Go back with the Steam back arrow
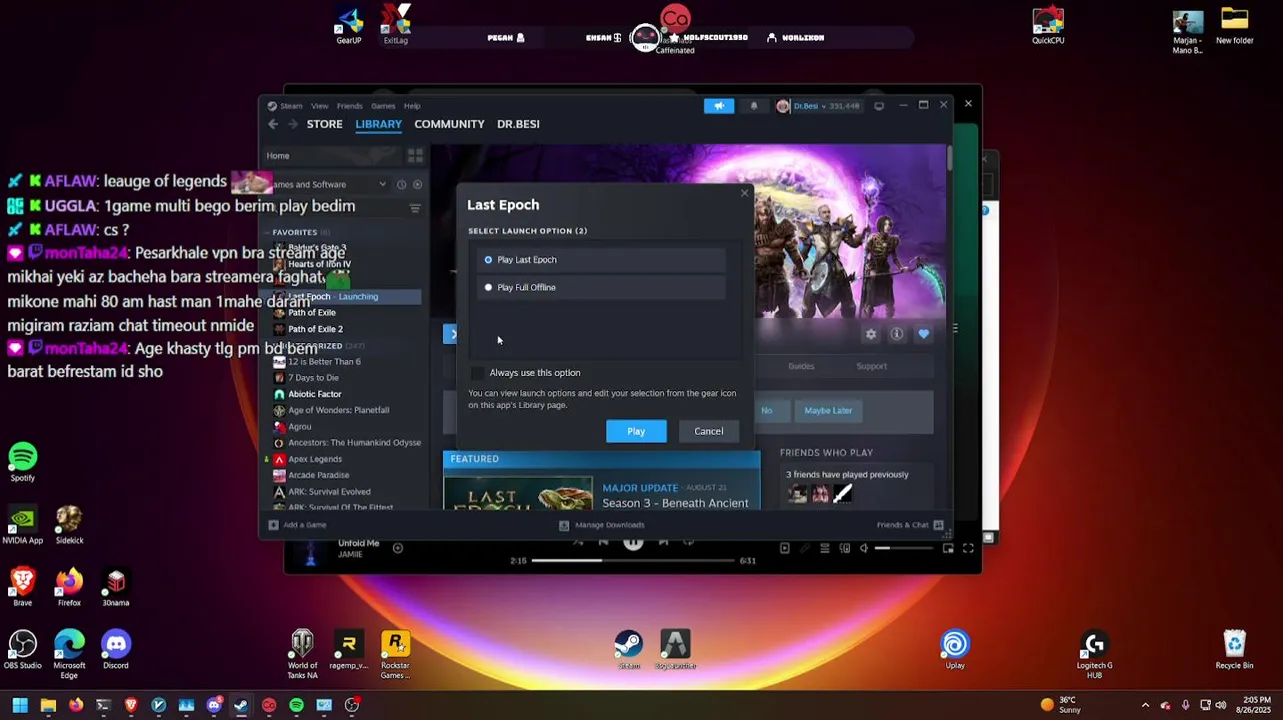This screenshot has height=720, width=1283. point(273,124)
